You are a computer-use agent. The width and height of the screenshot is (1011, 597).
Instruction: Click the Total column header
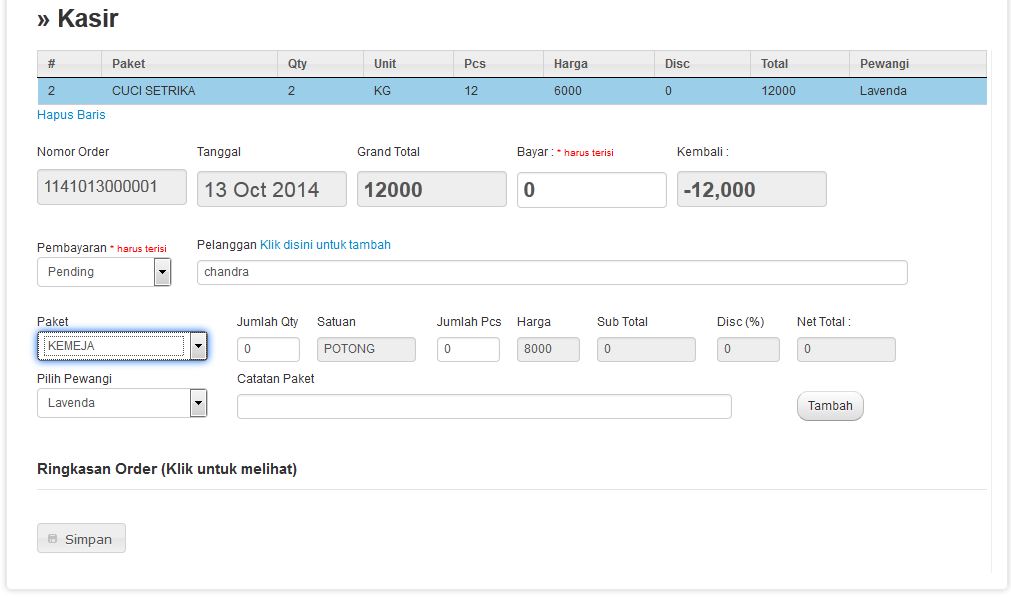click(x=800, y=64)
